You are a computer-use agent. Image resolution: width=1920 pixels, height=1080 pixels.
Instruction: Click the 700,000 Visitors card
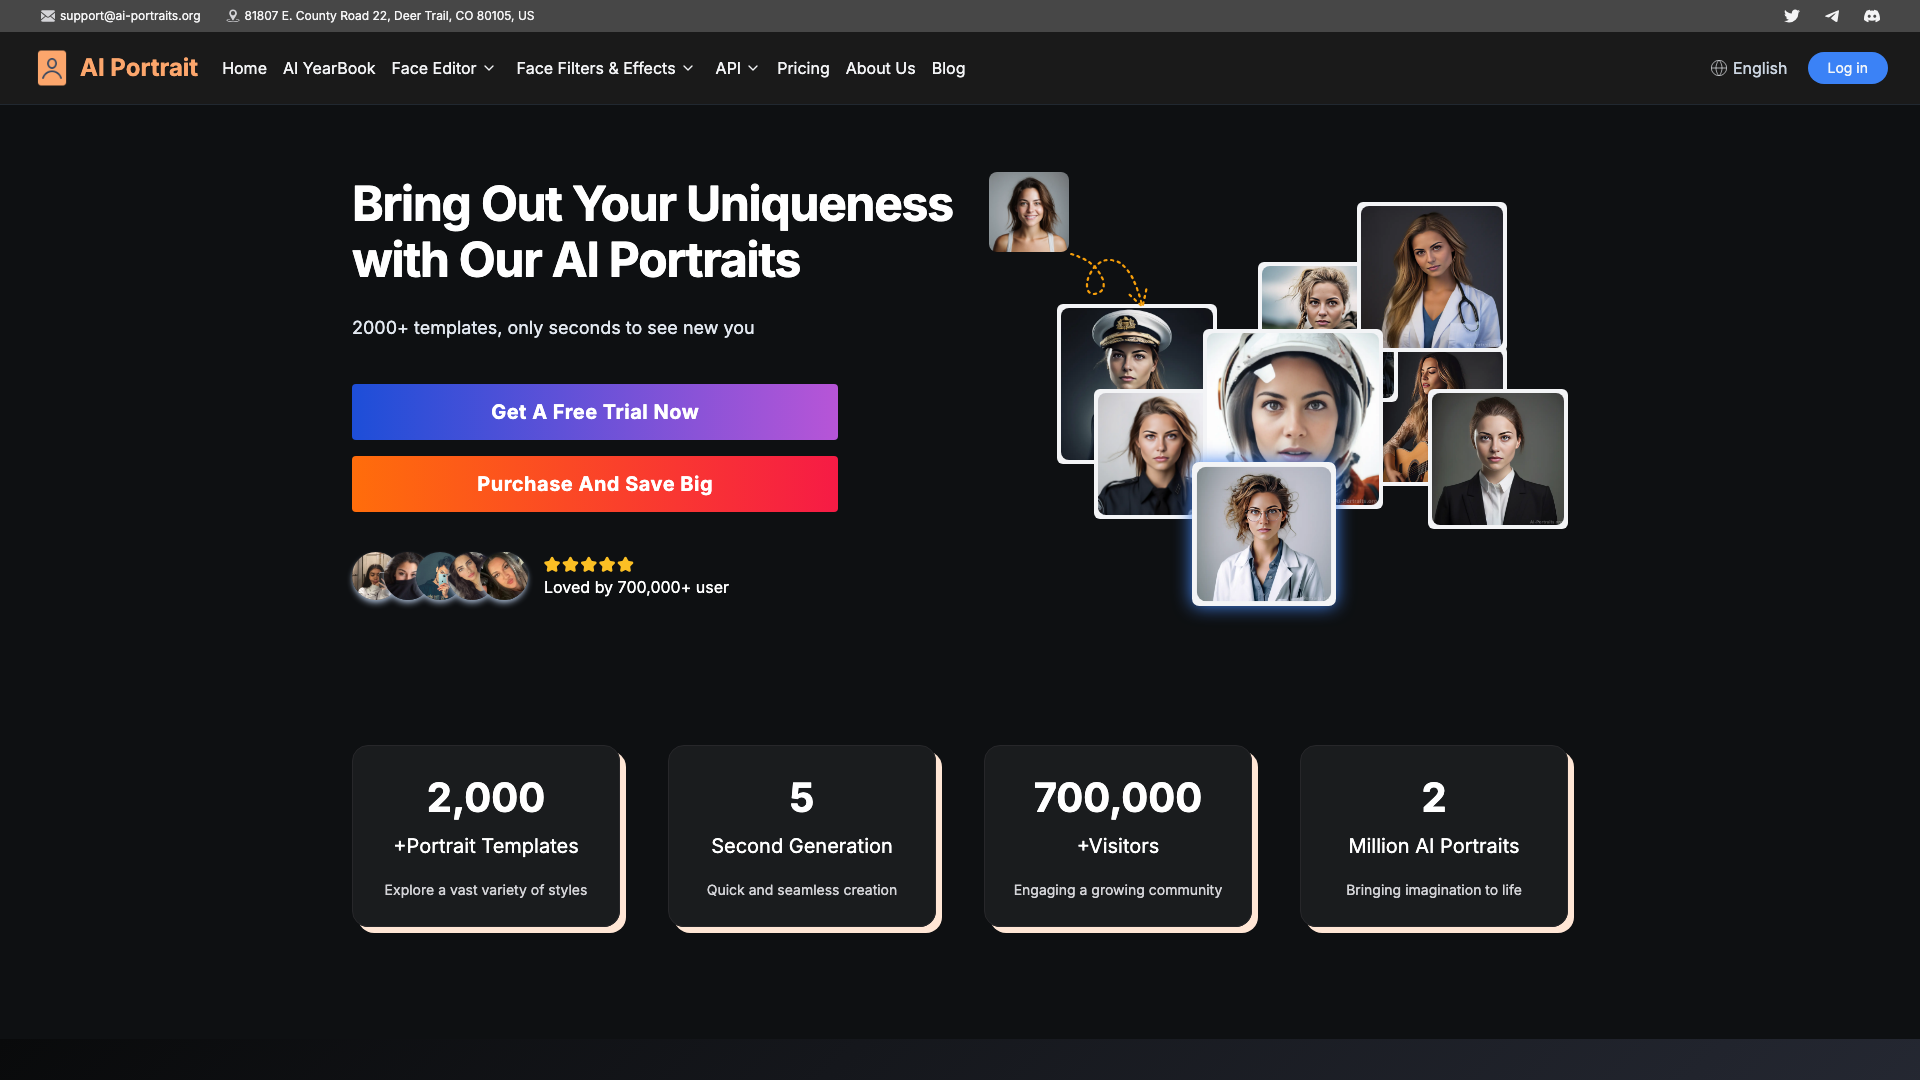(x=1118, y=836)
